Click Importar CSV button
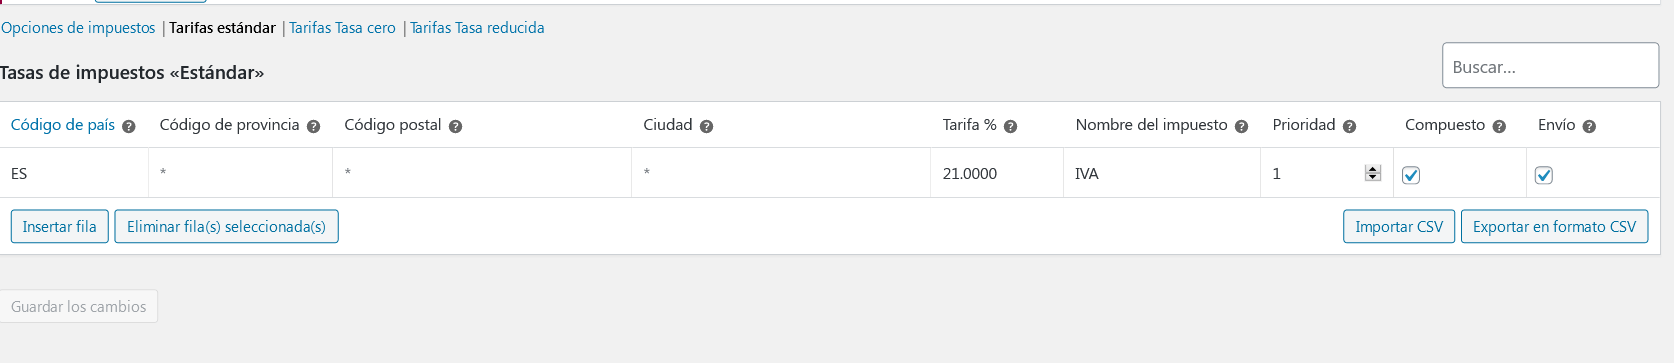The width and height of the screenshot is (1674, 363). 1399,227
